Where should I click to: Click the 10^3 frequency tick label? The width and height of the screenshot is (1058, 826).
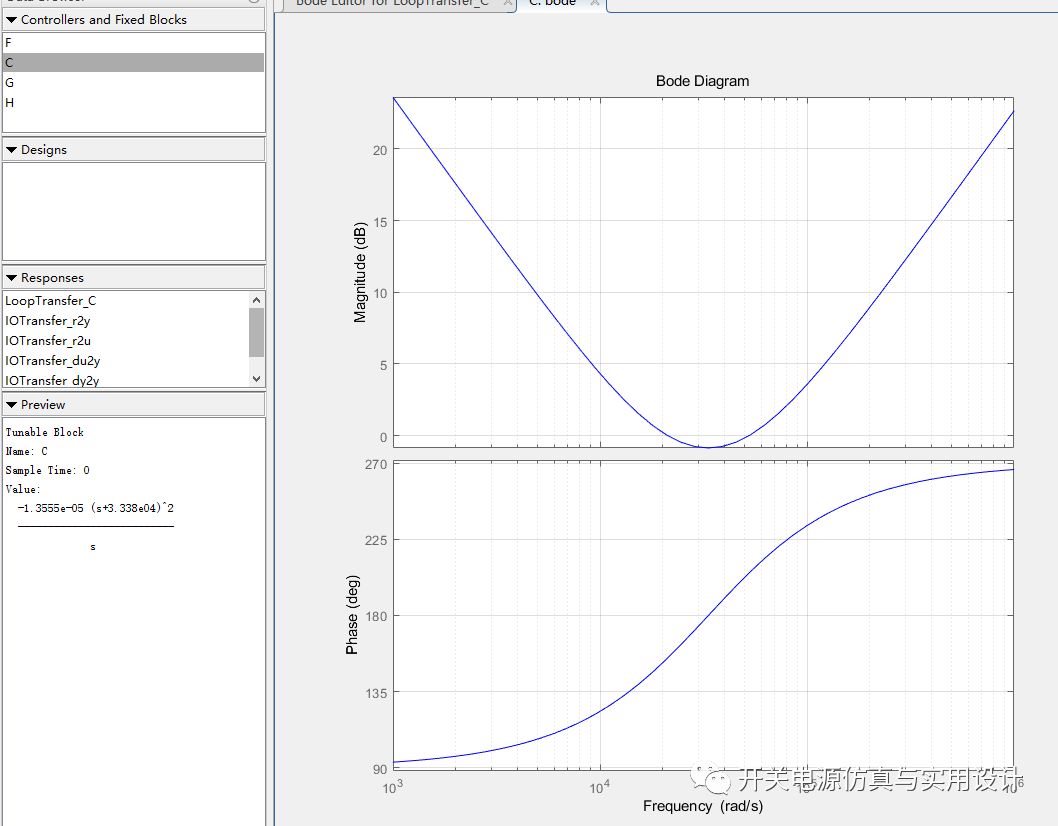[393, 786]
